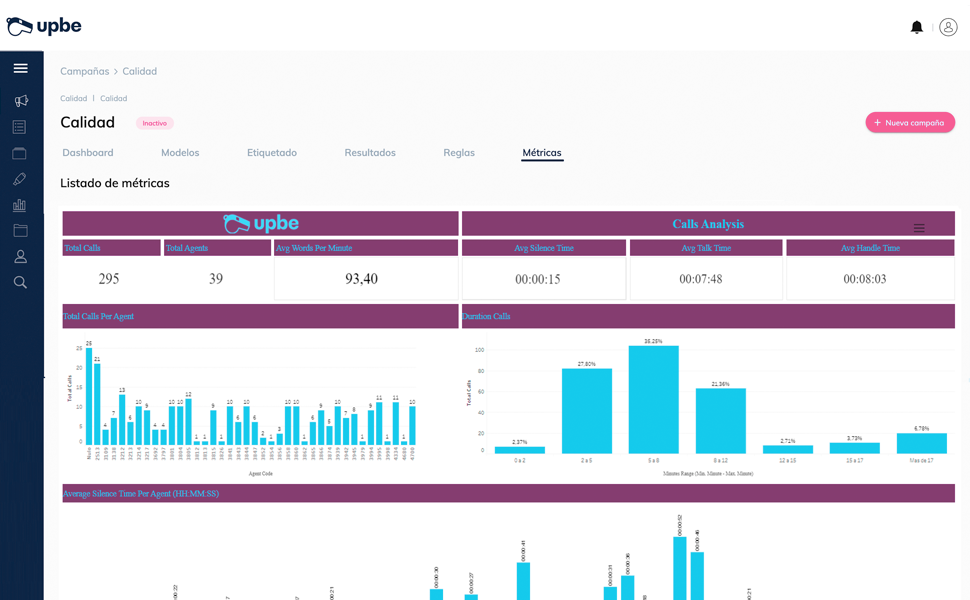
Task: Open the bar chart sidebar icon
Action: click(20, 205)
